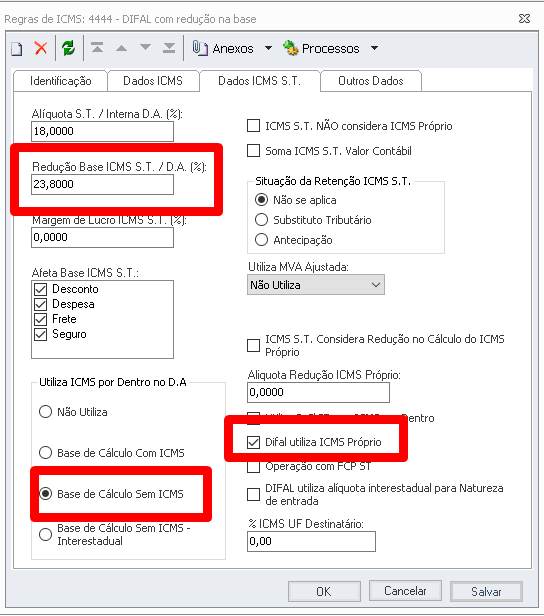Go to the previous record arrow

[x=121, y=48]
